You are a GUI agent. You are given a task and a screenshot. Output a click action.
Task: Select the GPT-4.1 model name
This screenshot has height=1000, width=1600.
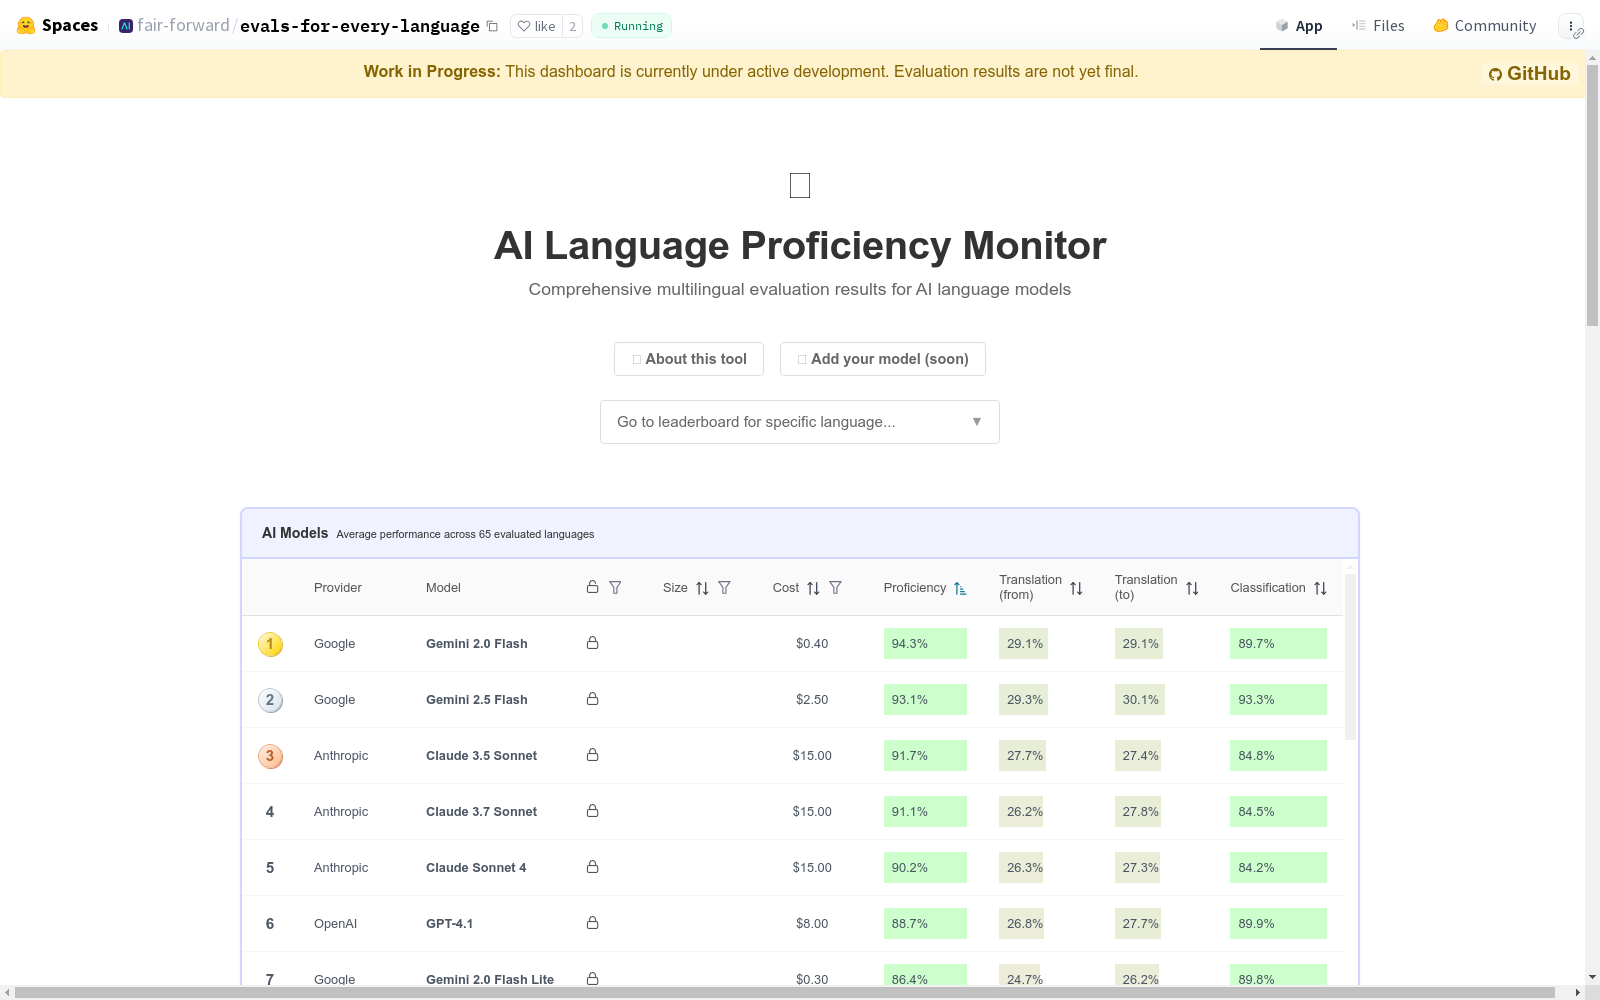(449, 924)
